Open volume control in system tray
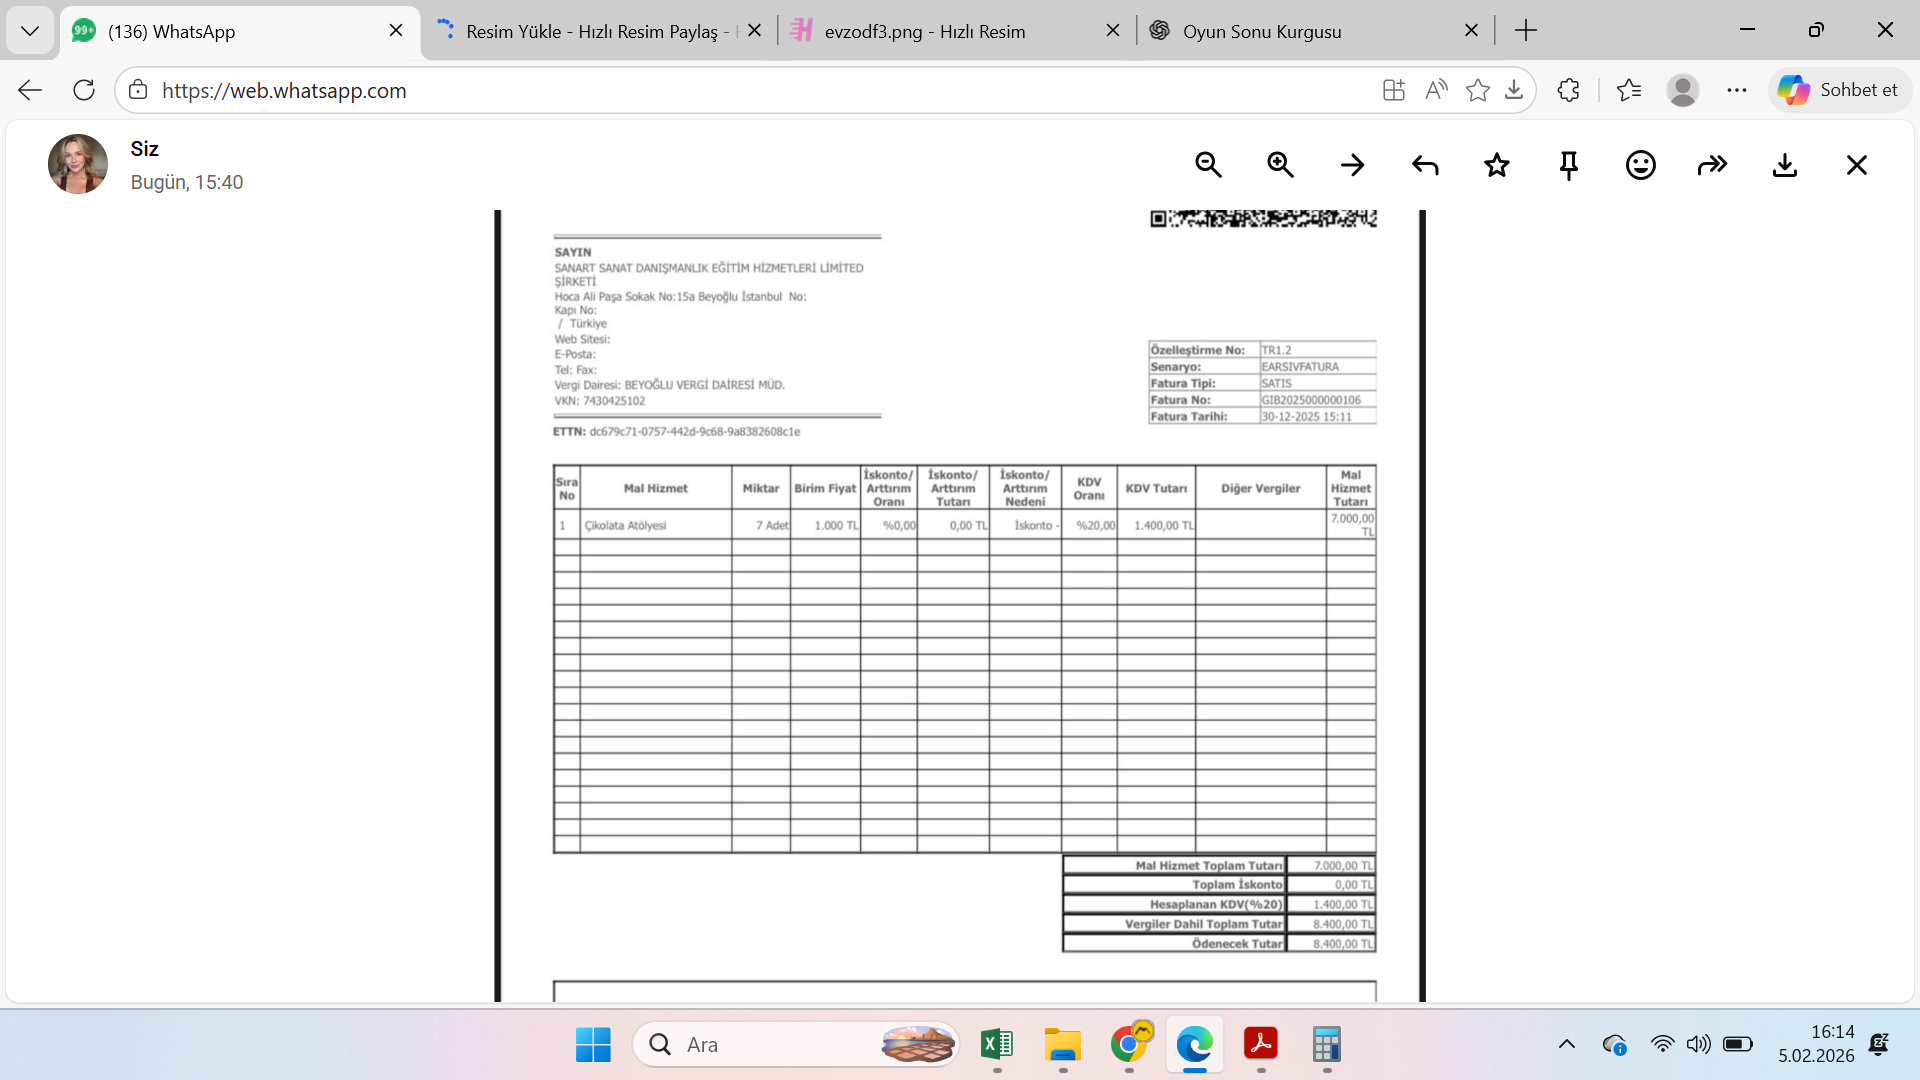The image size is (1920, 1080). pos(1698,1045)
